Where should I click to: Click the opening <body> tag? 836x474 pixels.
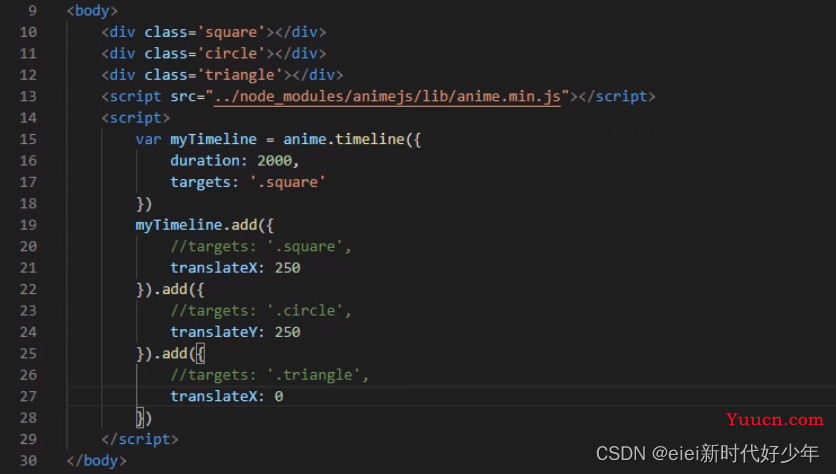coord(92,11)
